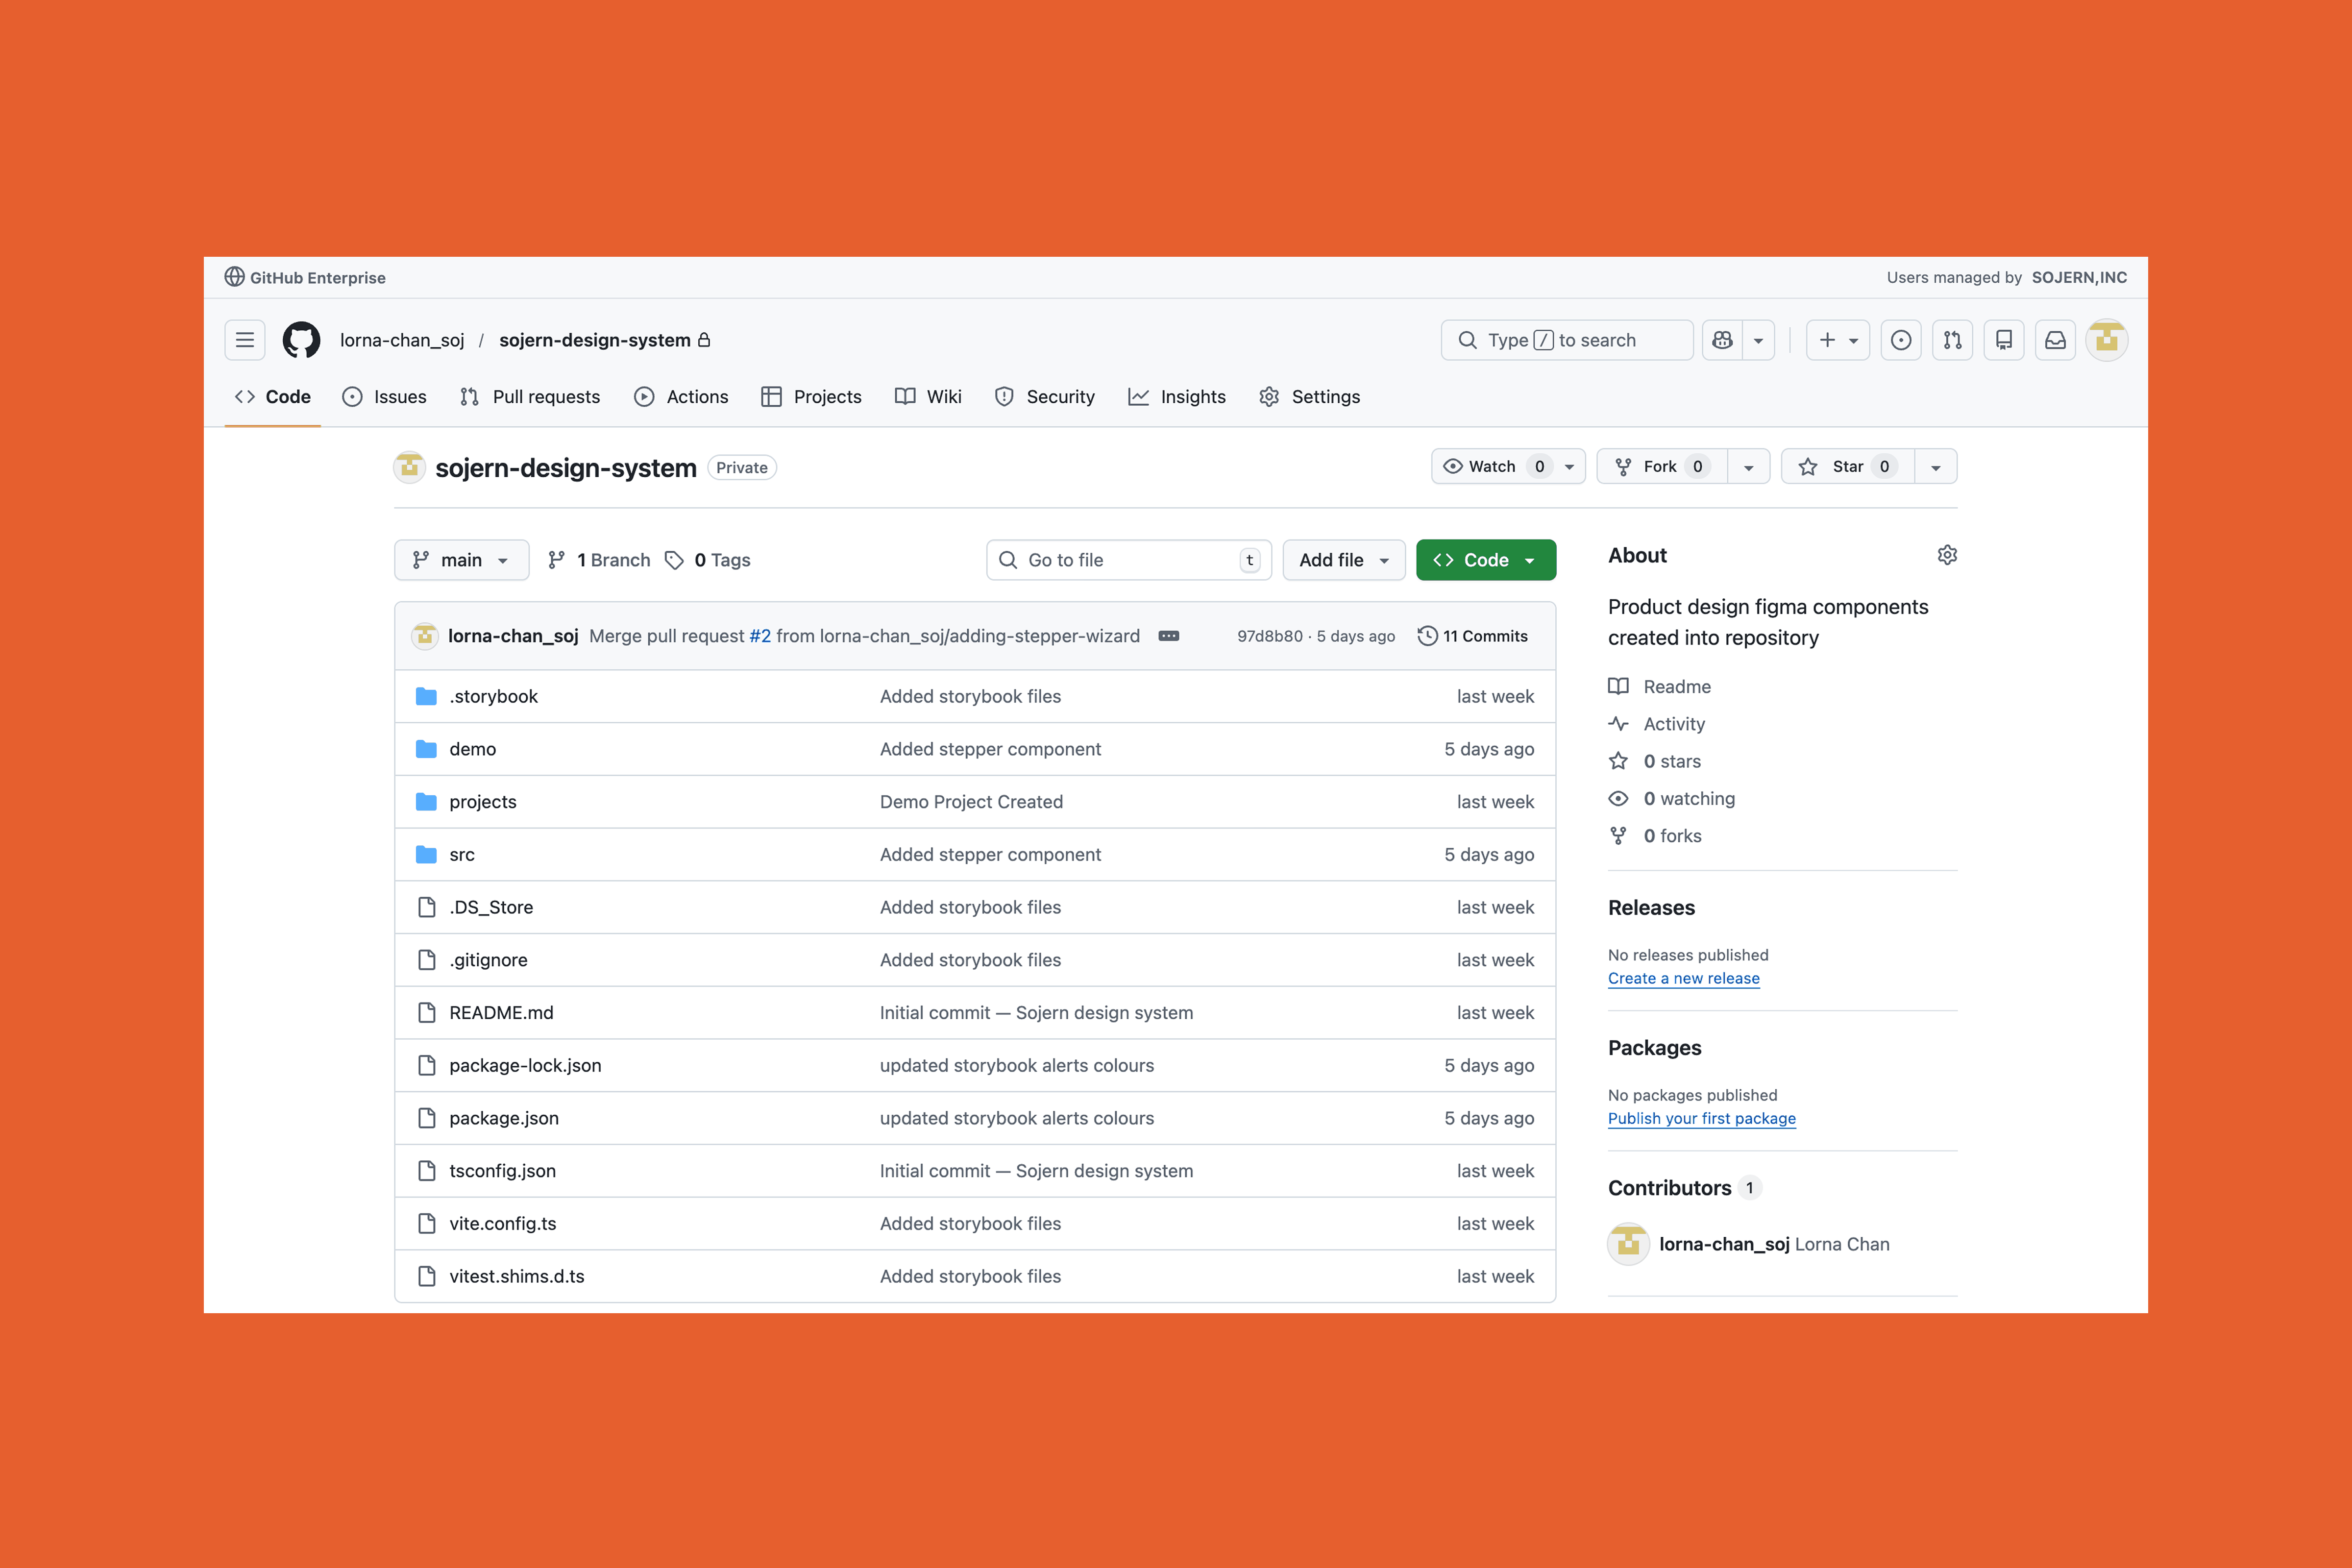Open your issues from the top bar icon
Screen dimensions: 2352x1568
(x=1901, y=340)
